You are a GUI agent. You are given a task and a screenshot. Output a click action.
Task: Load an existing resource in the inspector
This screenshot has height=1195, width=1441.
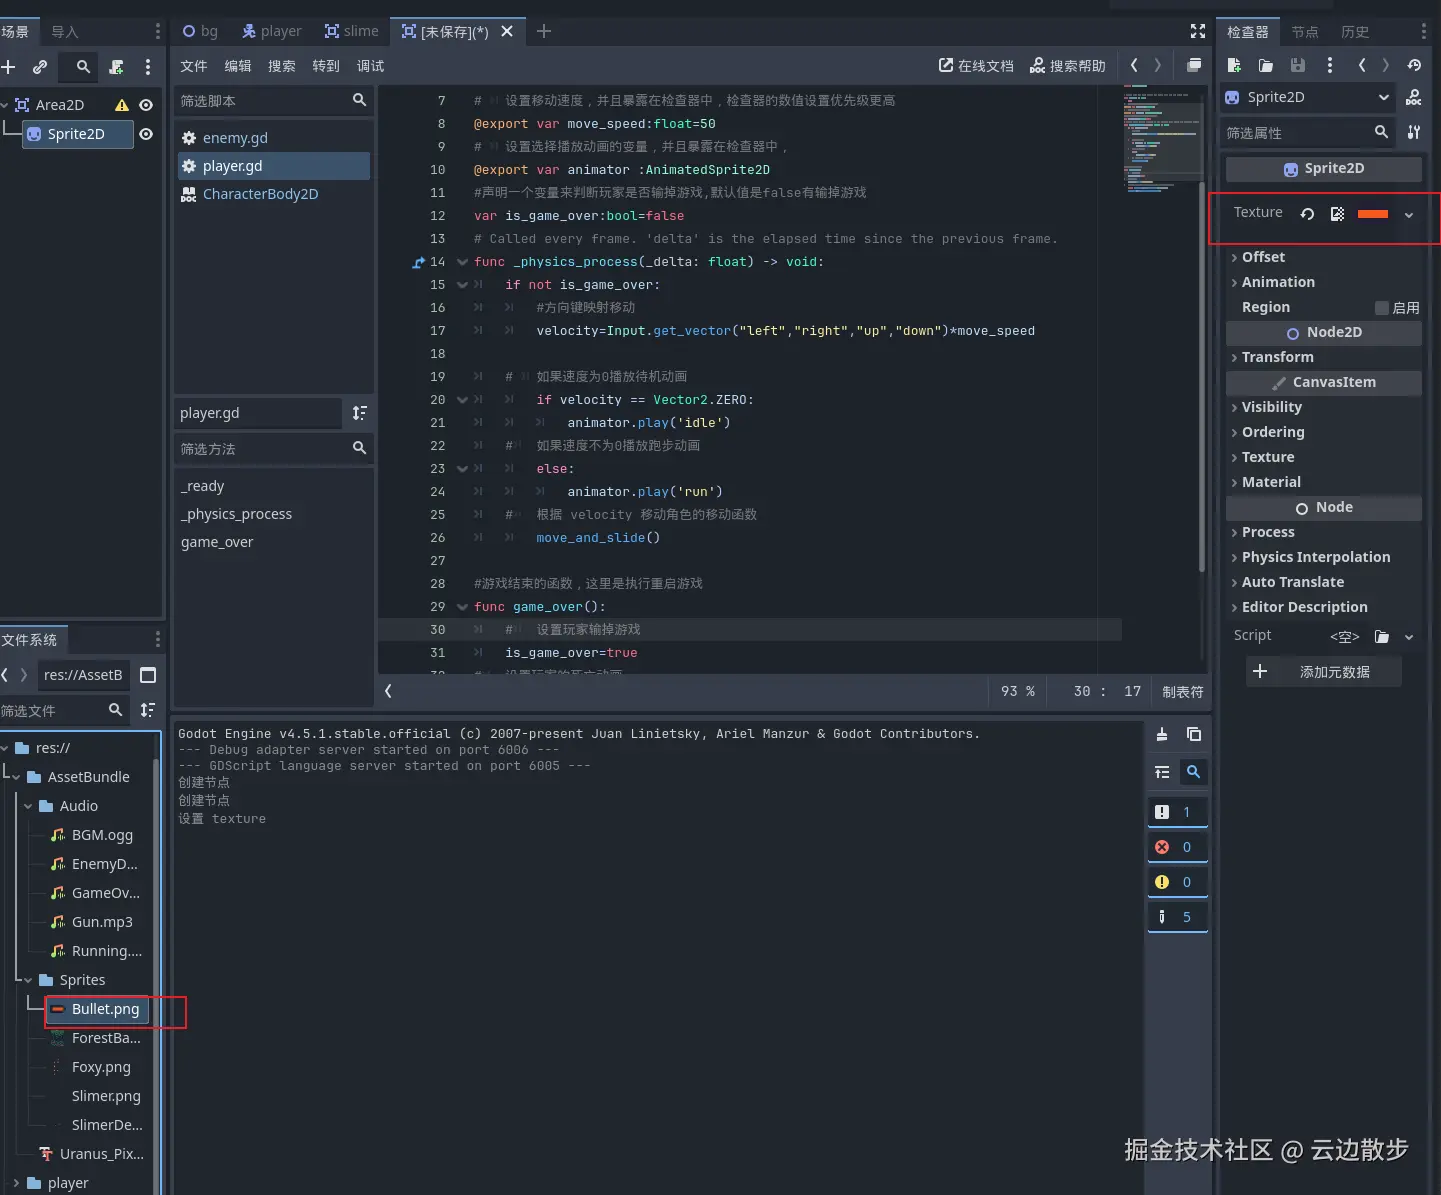1266,65
